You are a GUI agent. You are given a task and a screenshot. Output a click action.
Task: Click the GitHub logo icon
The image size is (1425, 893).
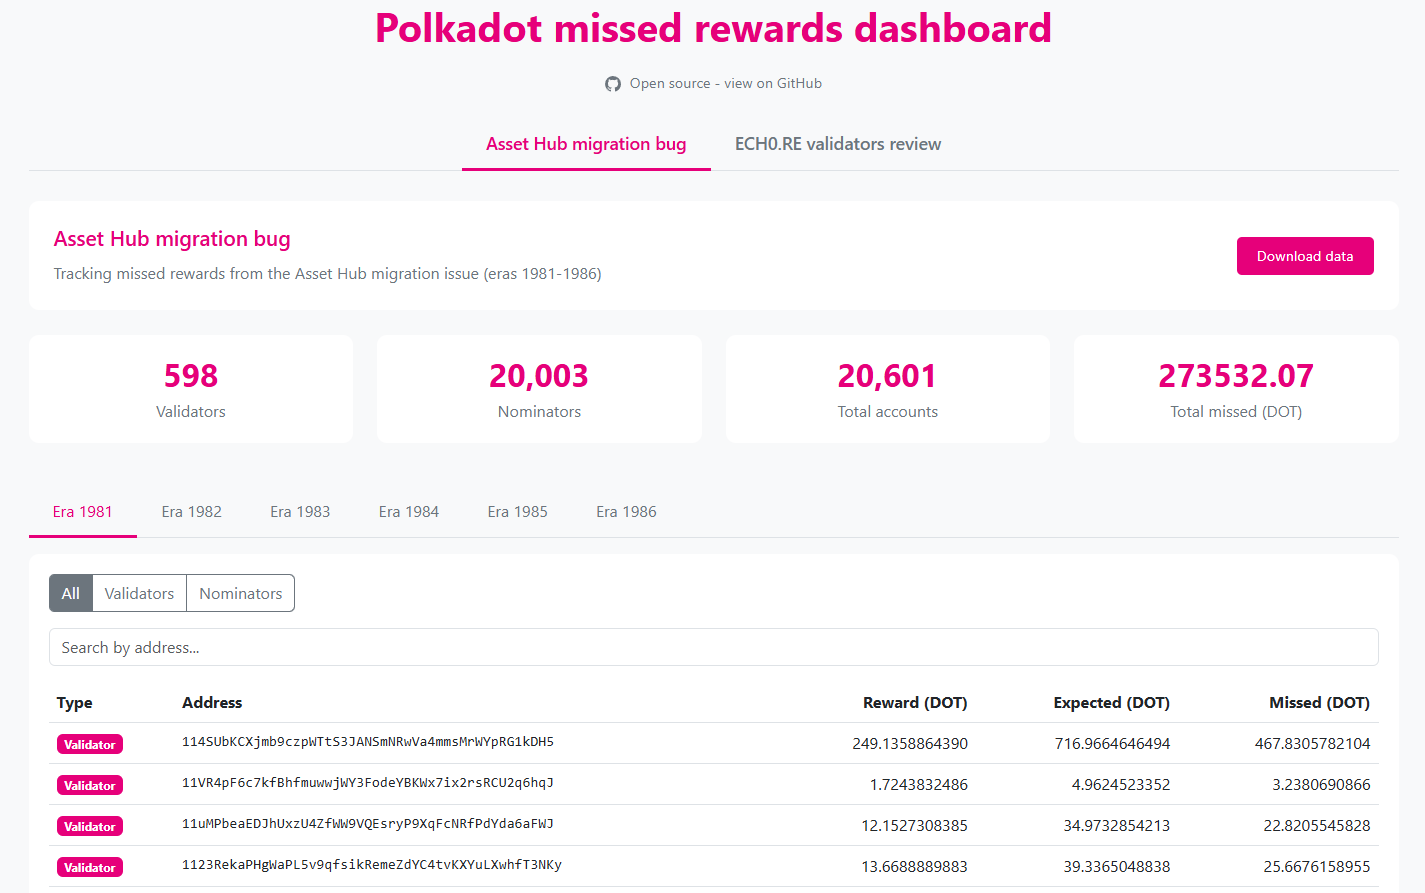(x=613, y=84)
